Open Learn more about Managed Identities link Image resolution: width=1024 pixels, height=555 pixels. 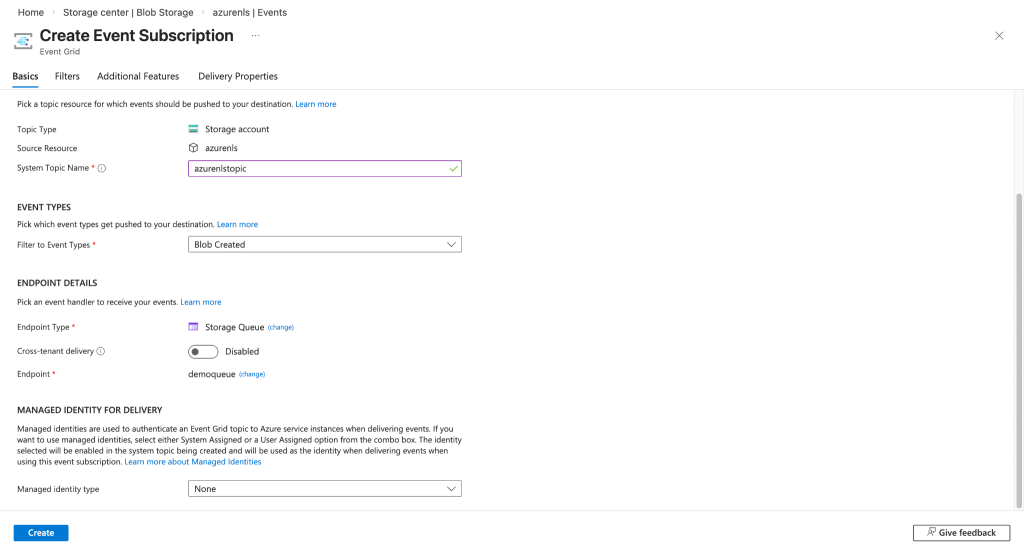[193, 462]
